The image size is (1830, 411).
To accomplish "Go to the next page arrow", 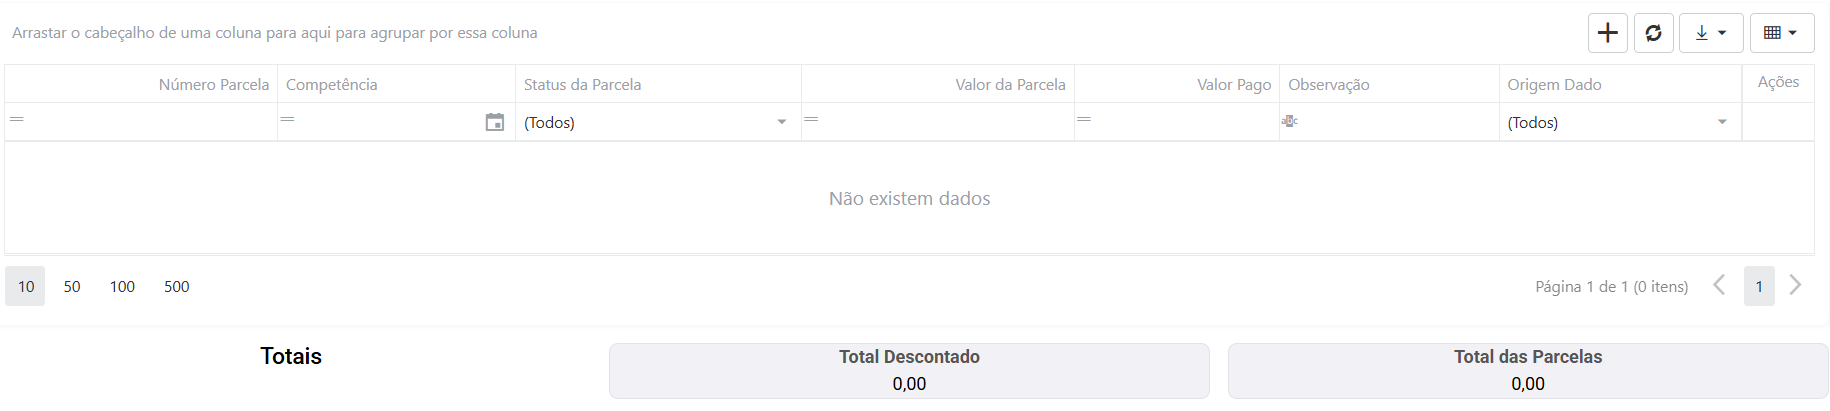I will point(1795,286).
